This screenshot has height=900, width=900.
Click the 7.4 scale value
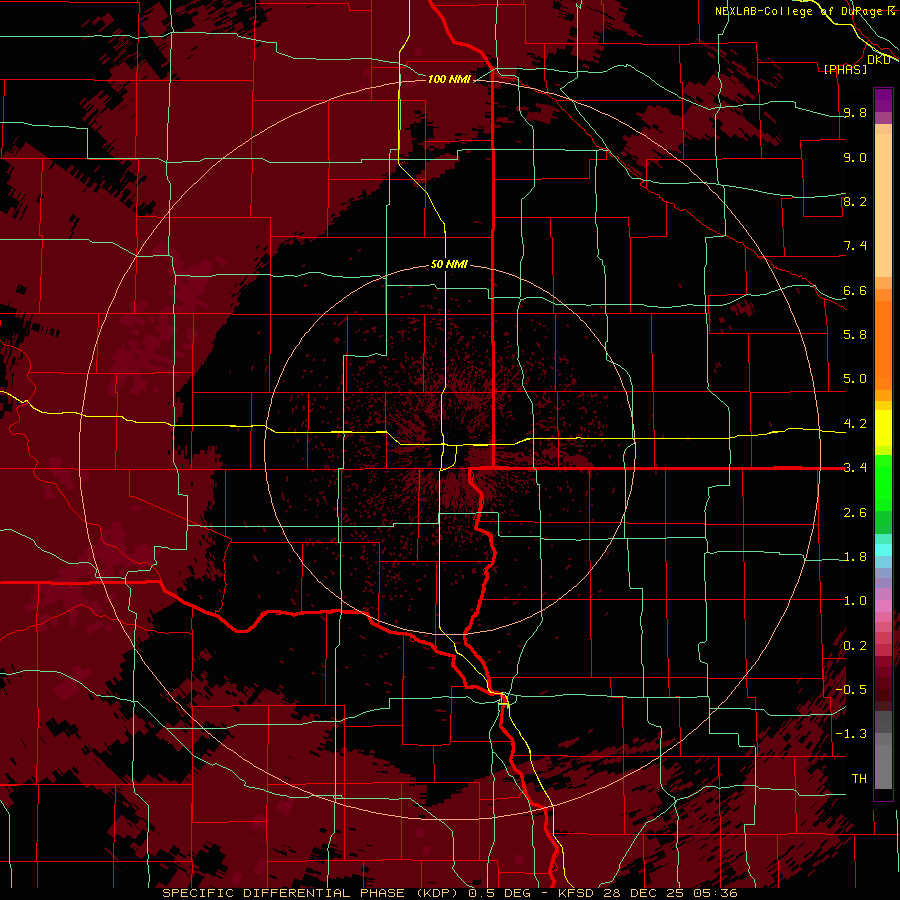click(855, 246)
